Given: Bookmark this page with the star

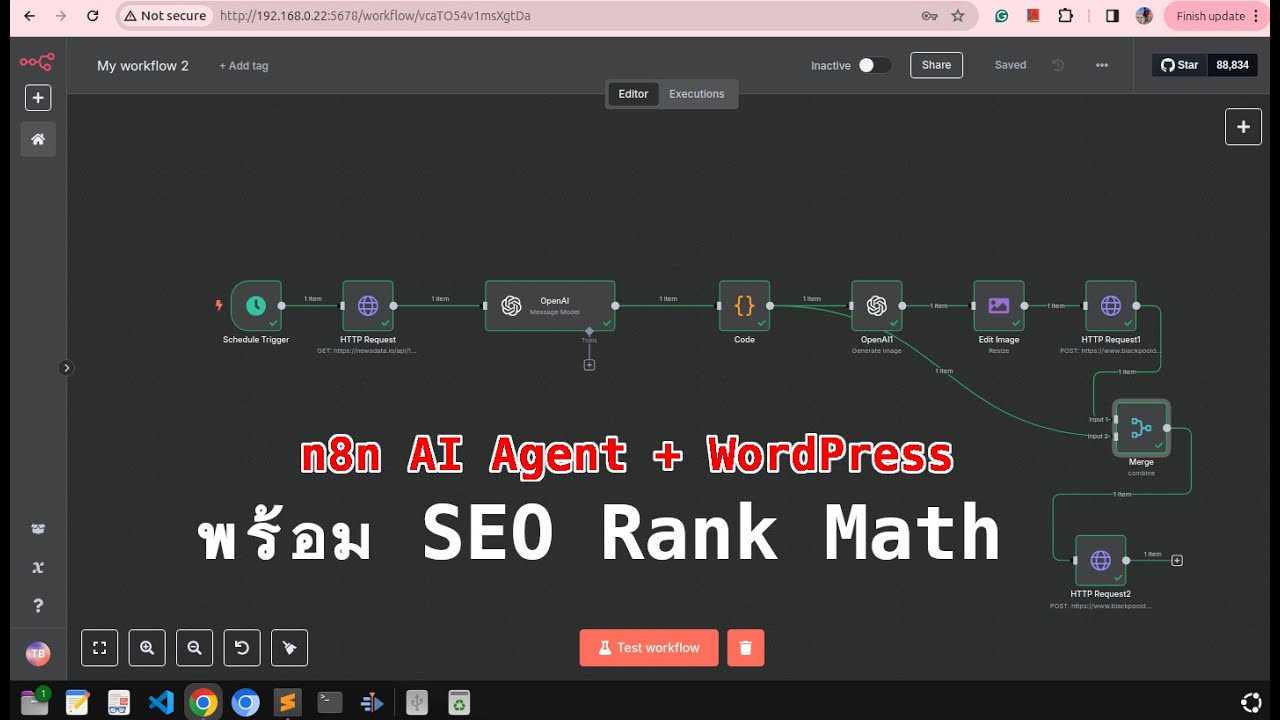Looking at the screenshot, I should 957,16.
